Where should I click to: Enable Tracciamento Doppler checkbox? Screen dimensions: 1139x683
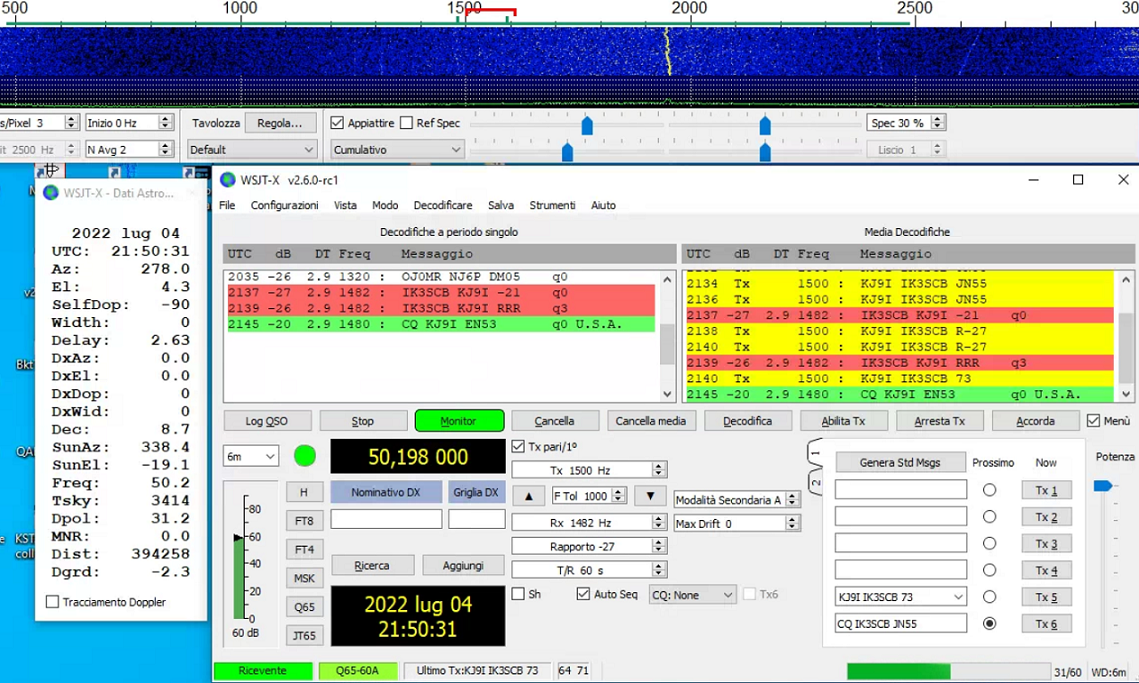[53, 602]
